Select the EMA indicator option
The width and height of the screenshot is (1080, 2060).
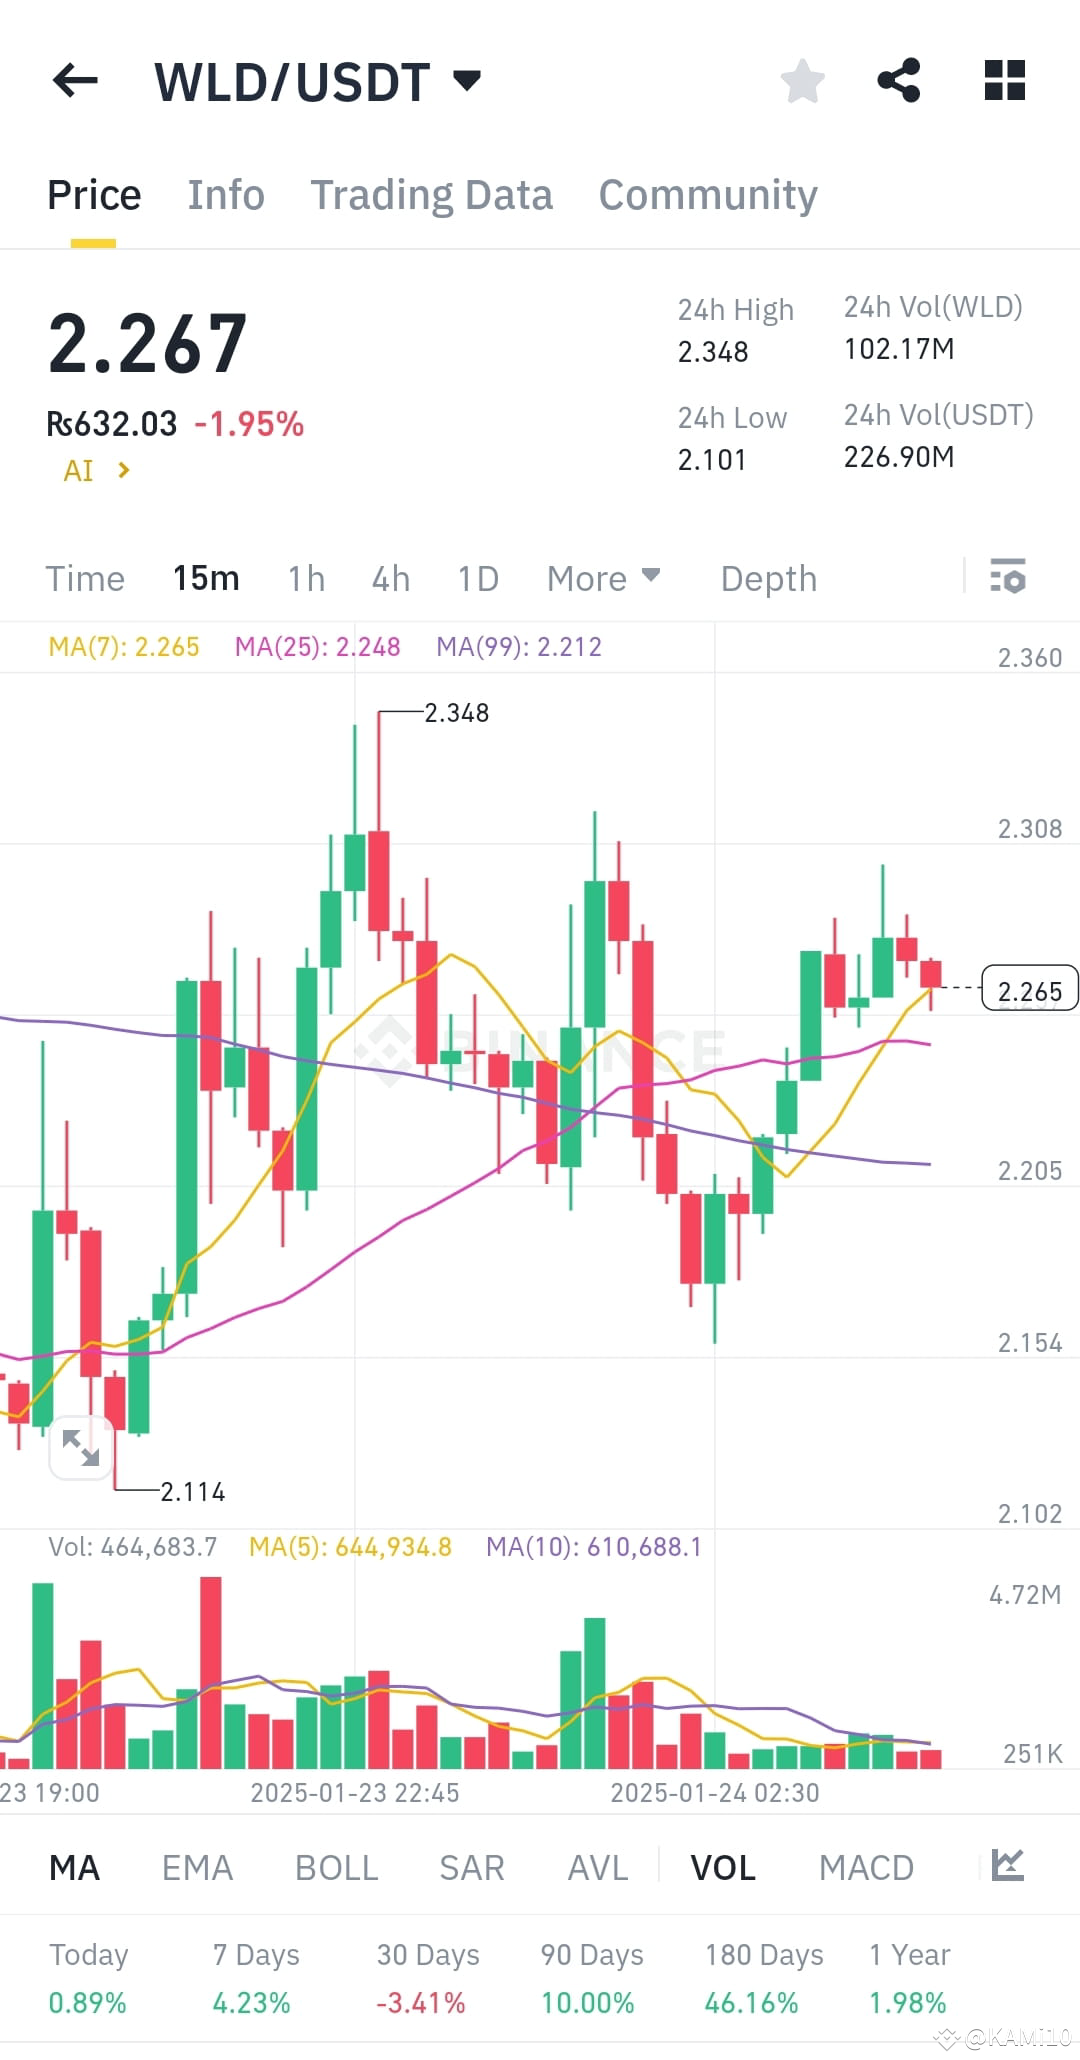197,1866
